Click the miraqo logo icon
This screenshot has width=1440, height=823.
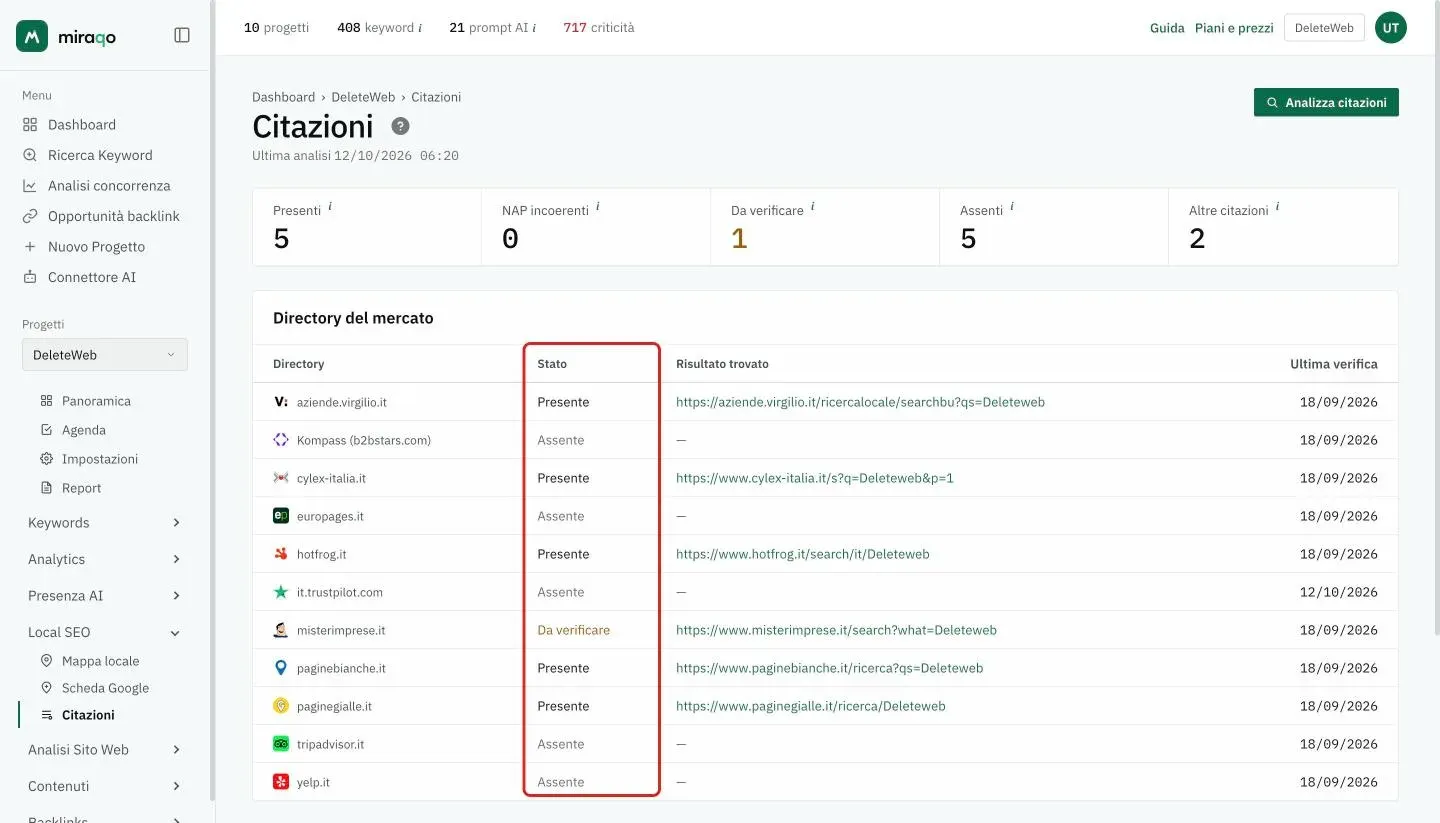[x=32, y=36]
